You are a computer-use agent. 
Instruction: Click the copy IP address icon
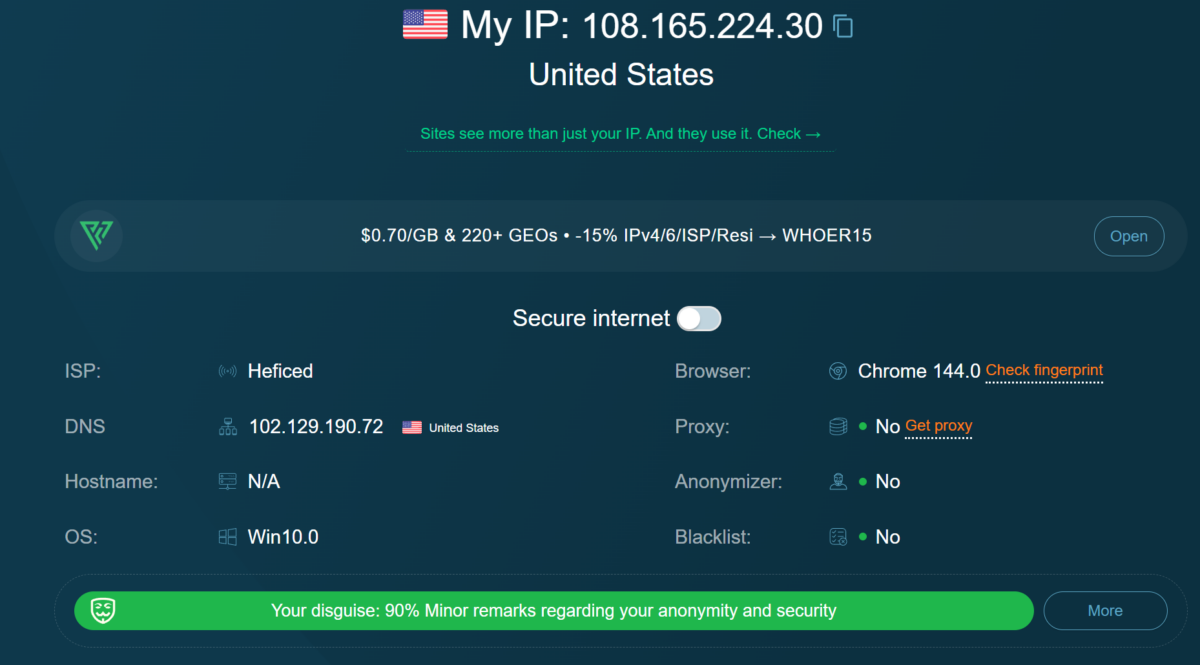click(x=843, y=27)
